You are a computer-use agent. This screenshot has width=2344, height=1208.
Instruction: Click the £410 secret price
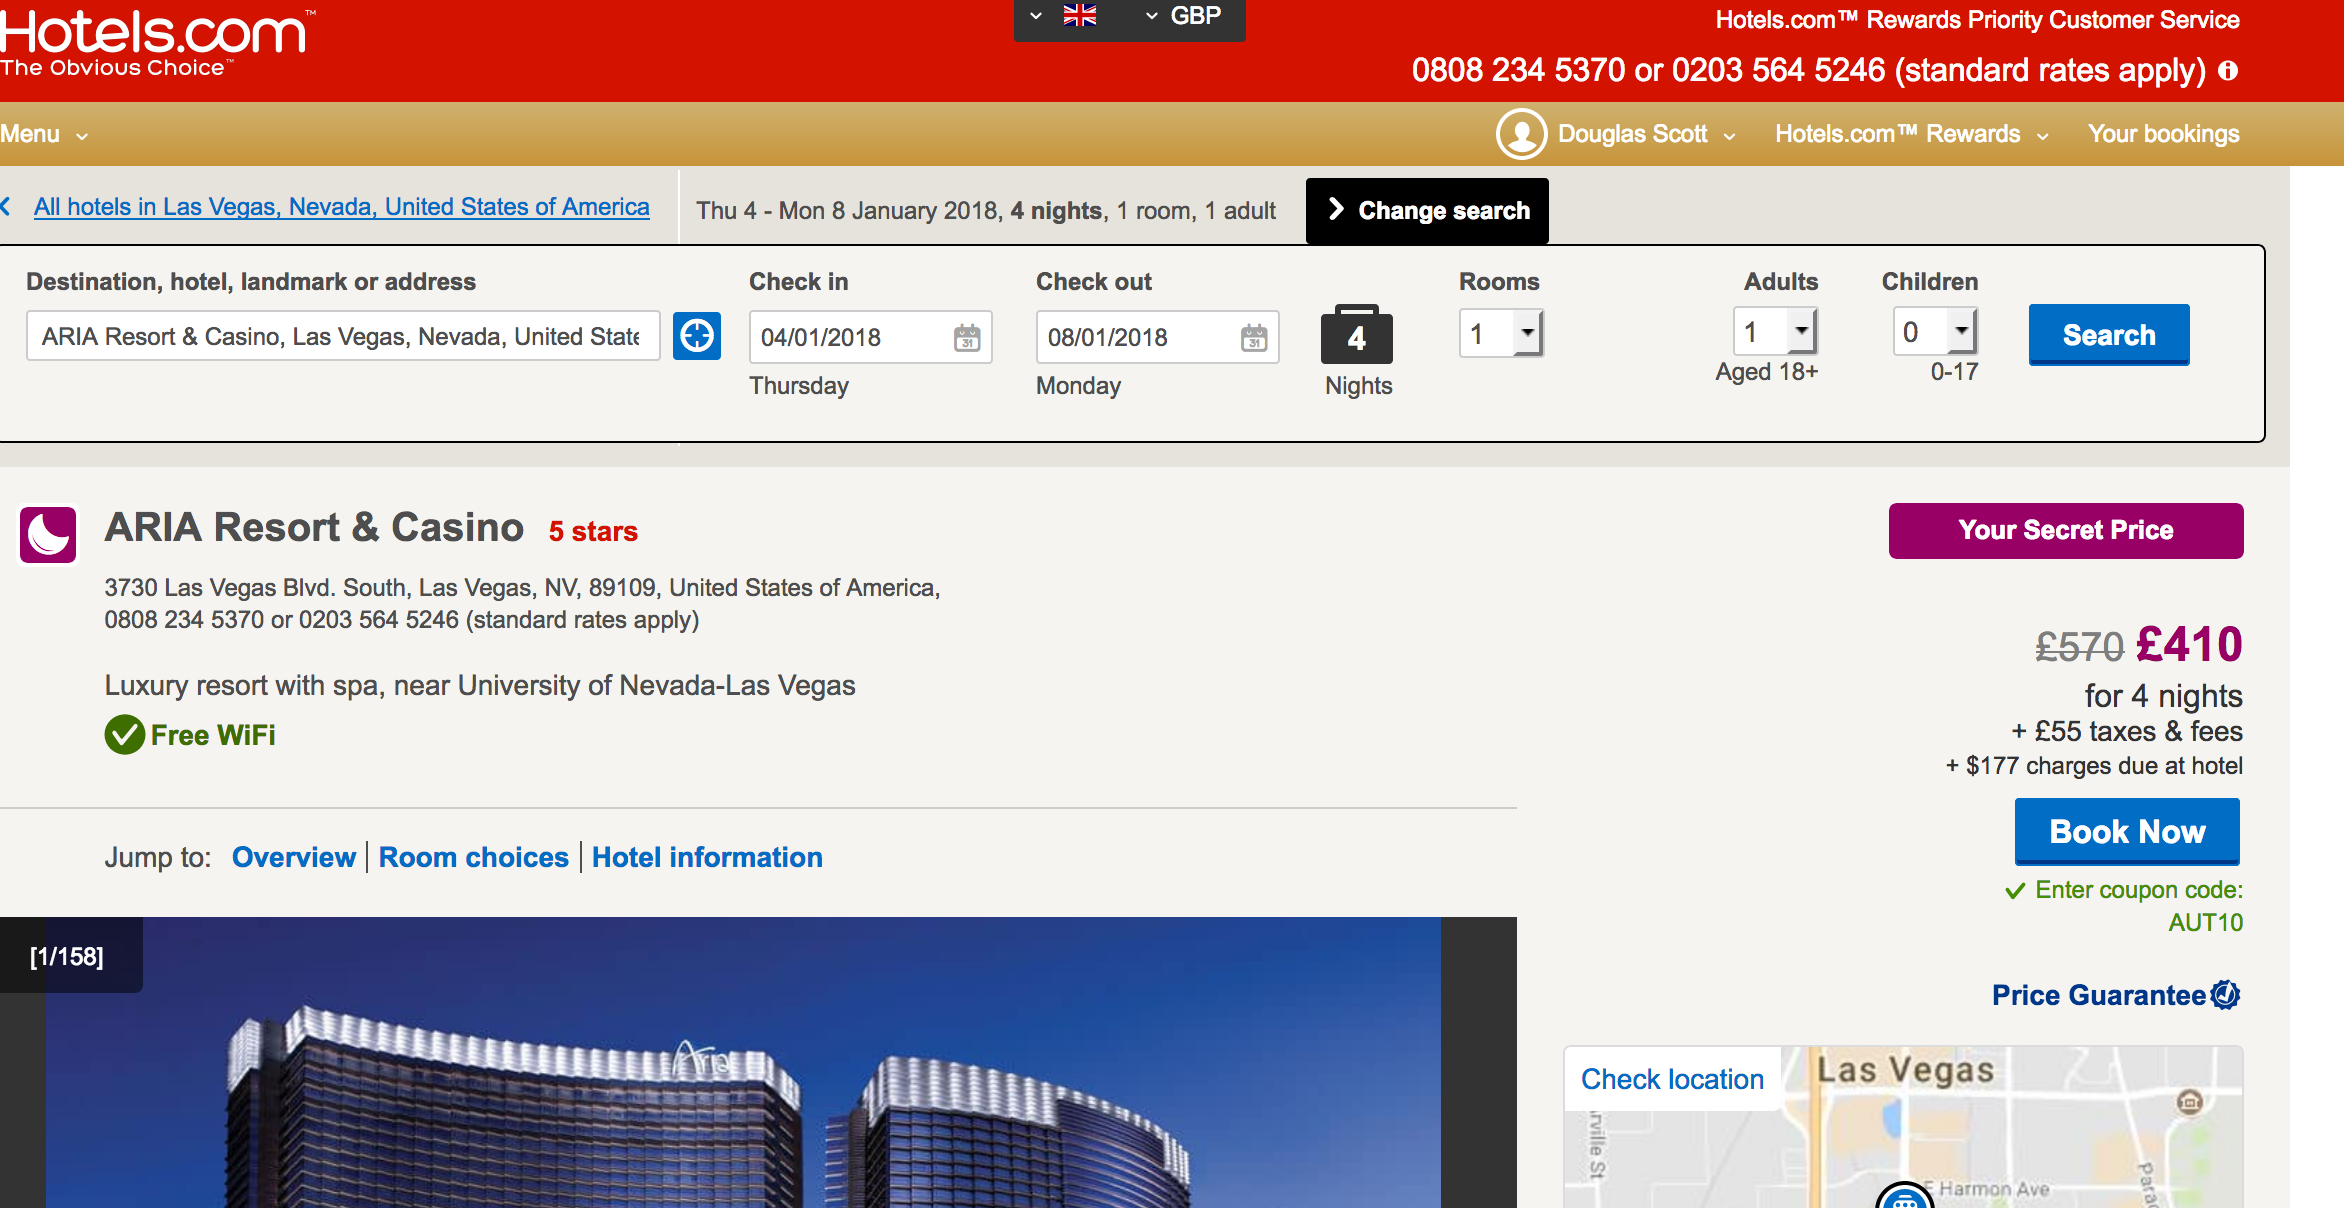[2189, 645]
